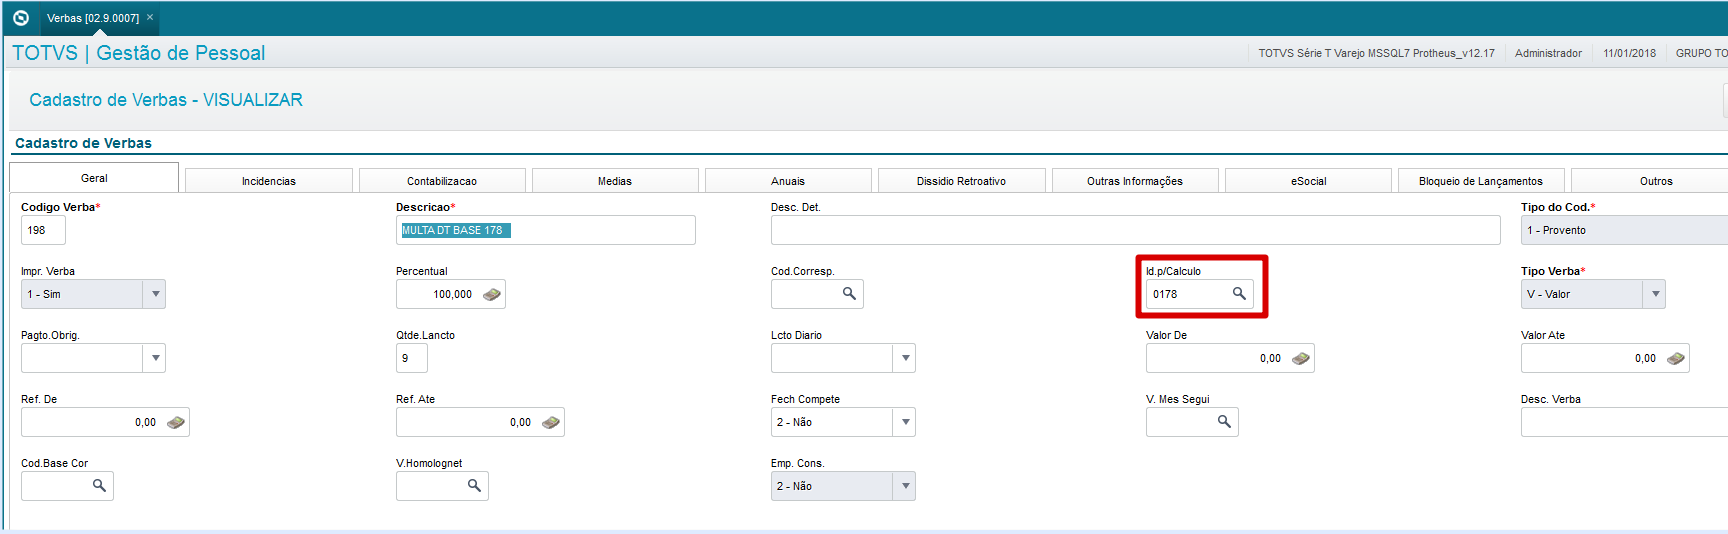Viewport: 1728px width, 534px height.
Task: Open the Cod.Corresp. search lookup icon
Action: click(849, 294)
